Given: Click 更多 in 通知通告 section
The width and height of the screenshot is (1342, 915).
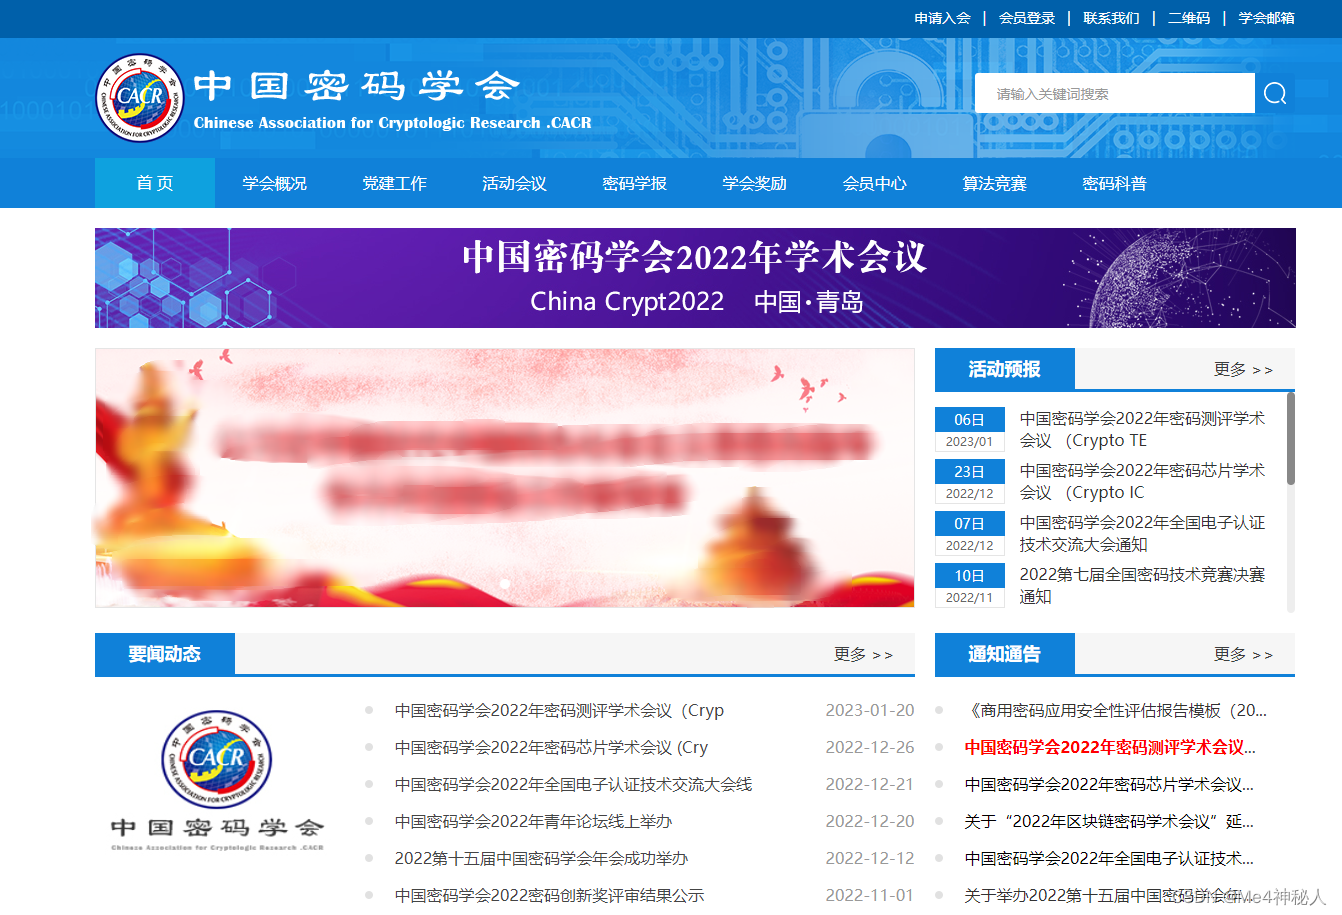Looking at the screenshot, I should [x=1243, y=654].
